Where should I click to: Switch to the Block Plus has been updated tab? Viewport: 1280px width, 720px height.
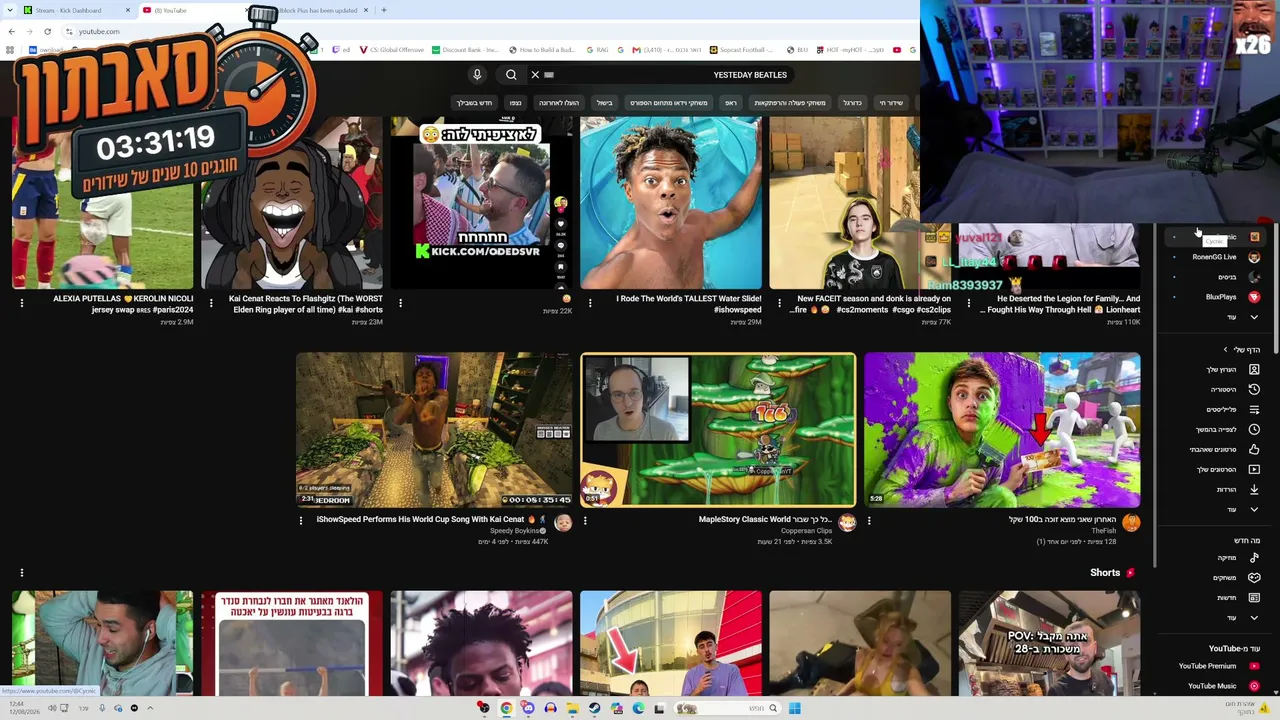click(x=318, y=10)
